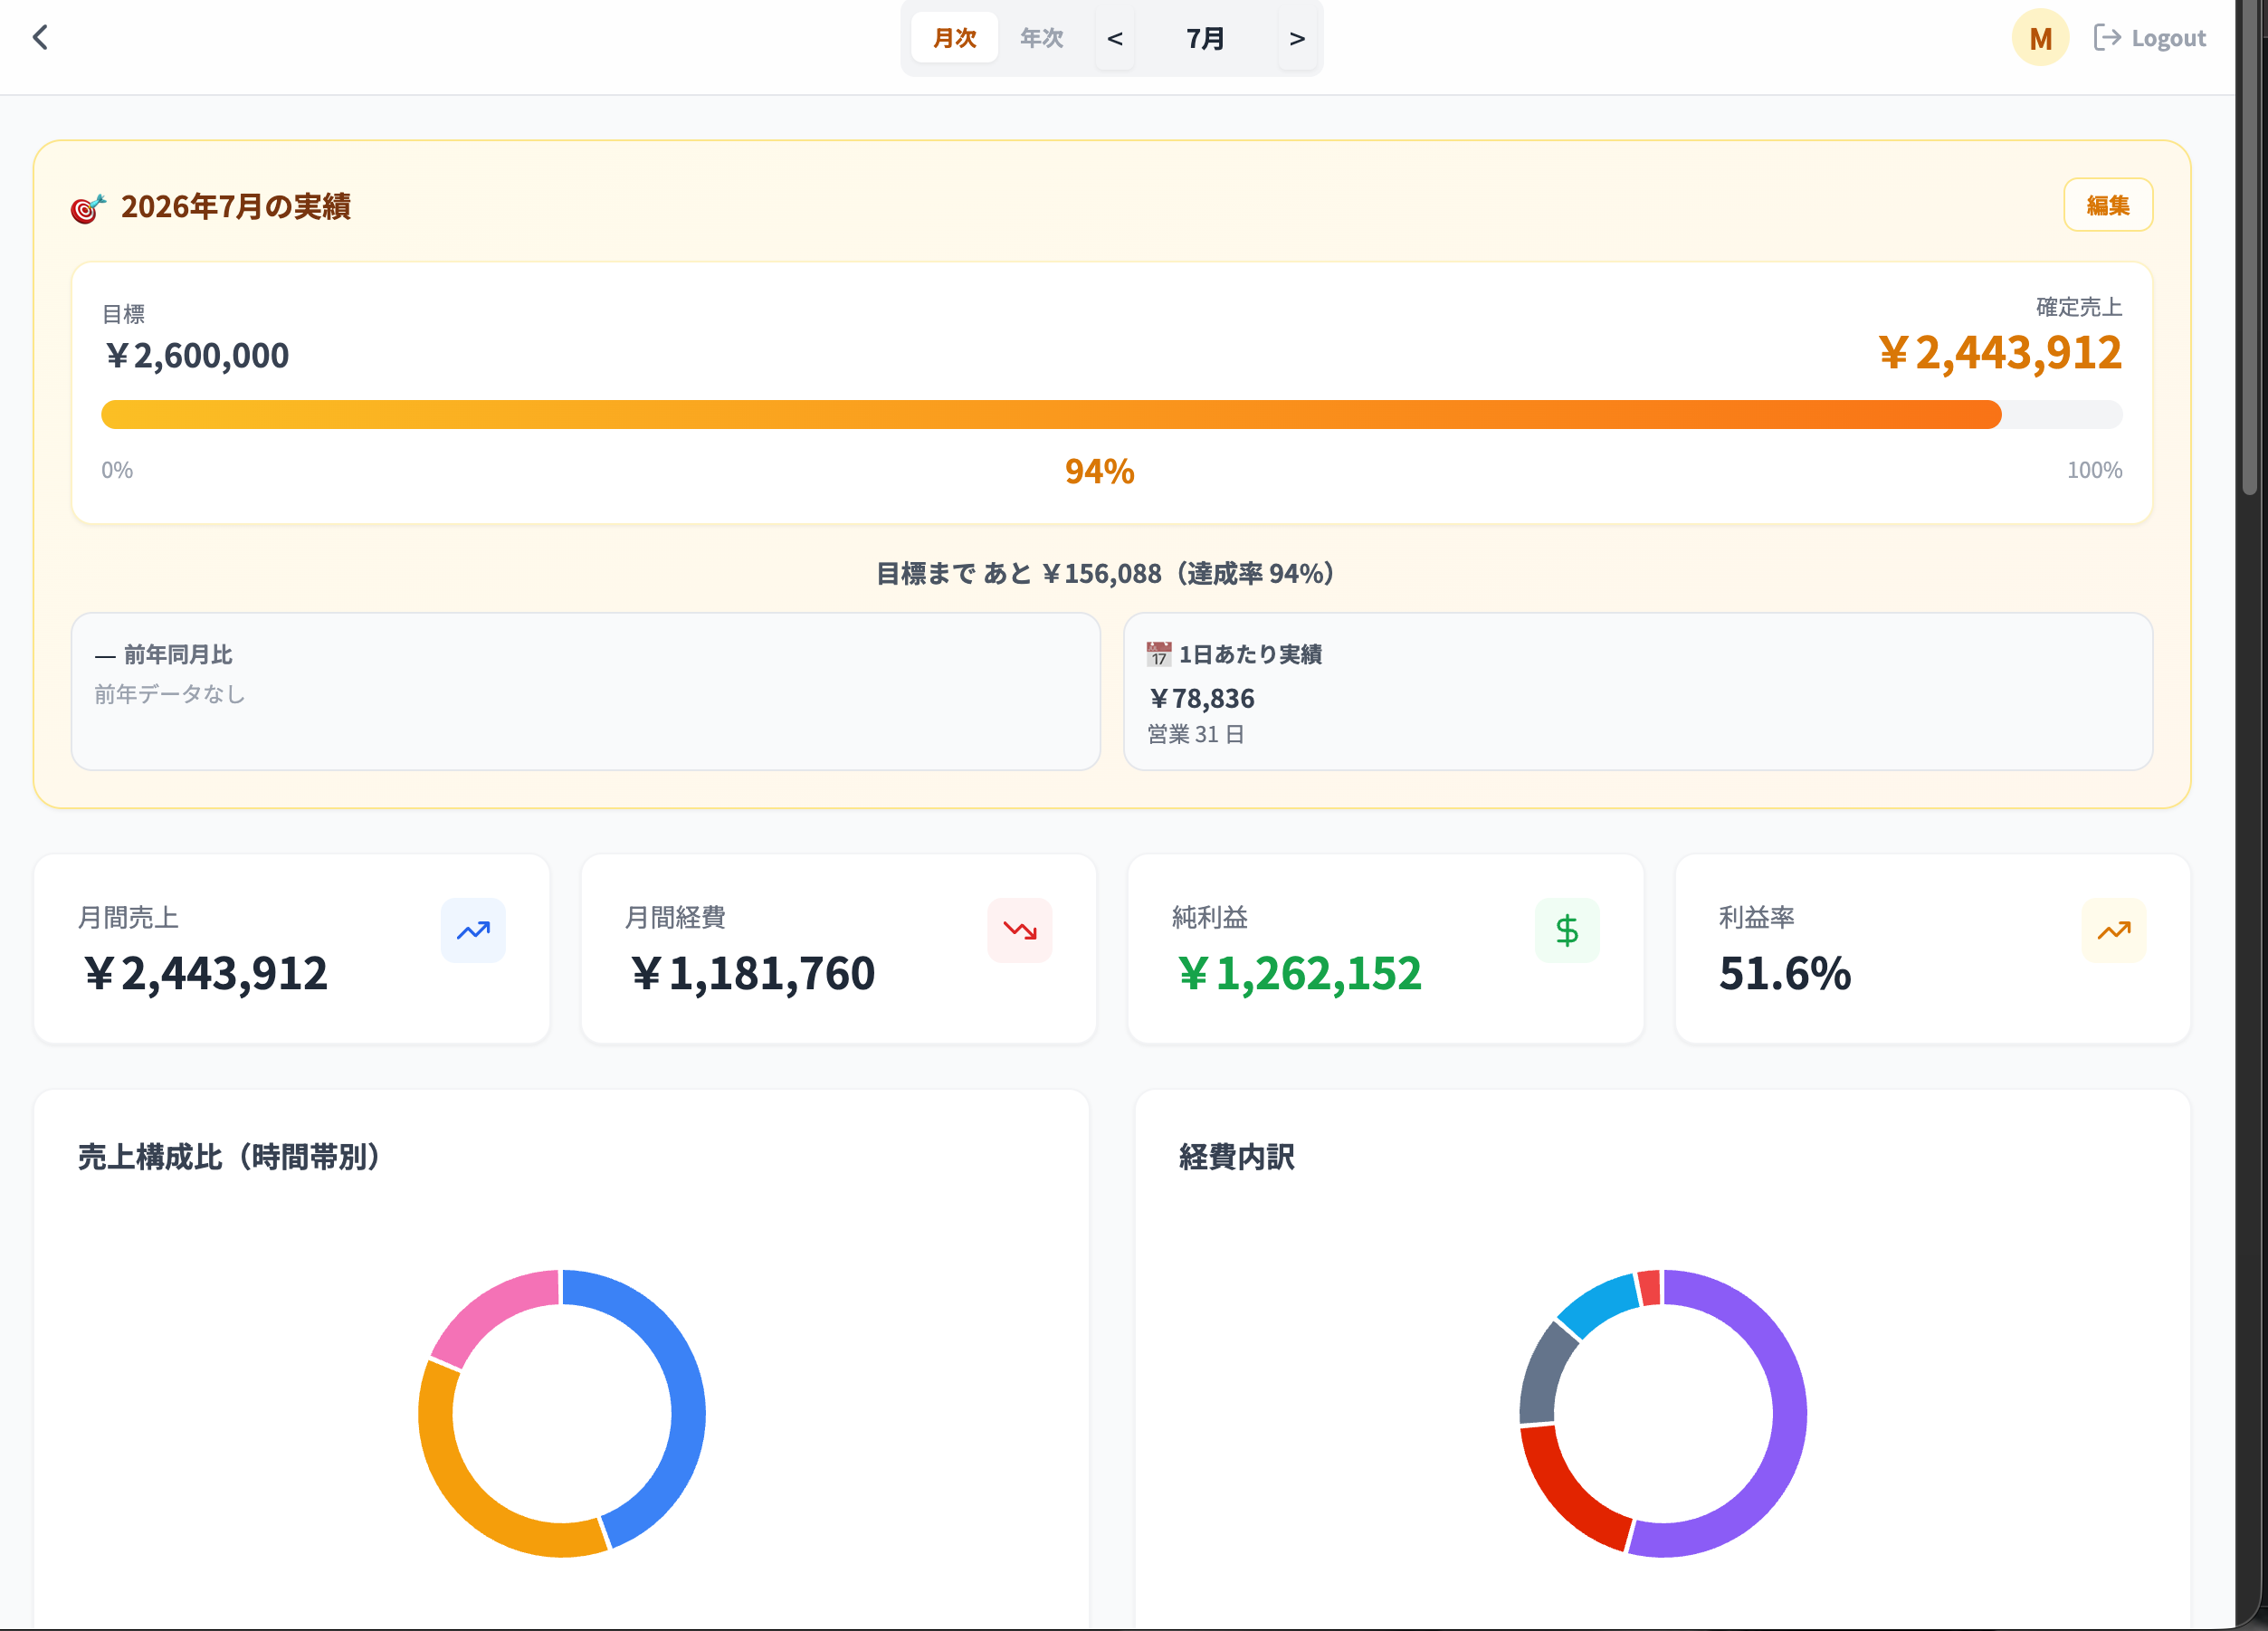
Task: Click the profit rate 51.6%
Action: (x=1785, y=974)
